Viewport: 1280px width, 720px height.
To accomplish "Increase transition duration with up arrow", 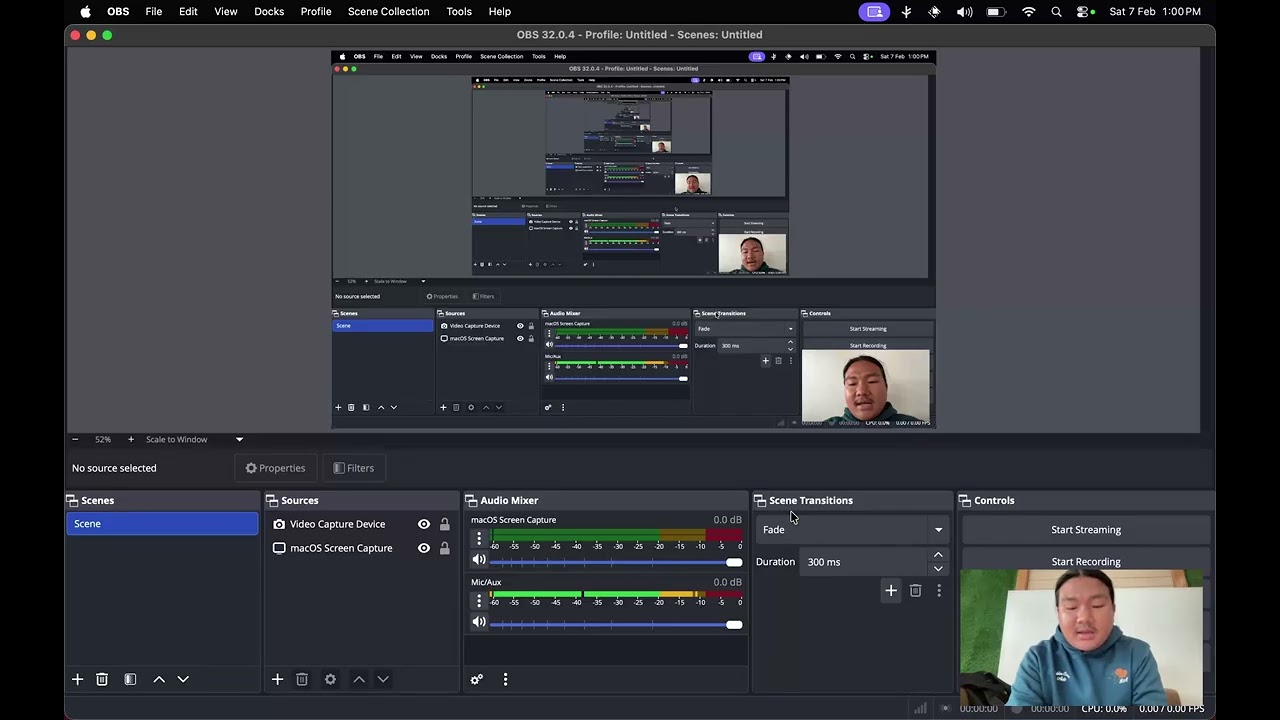I will pos(938,555).
